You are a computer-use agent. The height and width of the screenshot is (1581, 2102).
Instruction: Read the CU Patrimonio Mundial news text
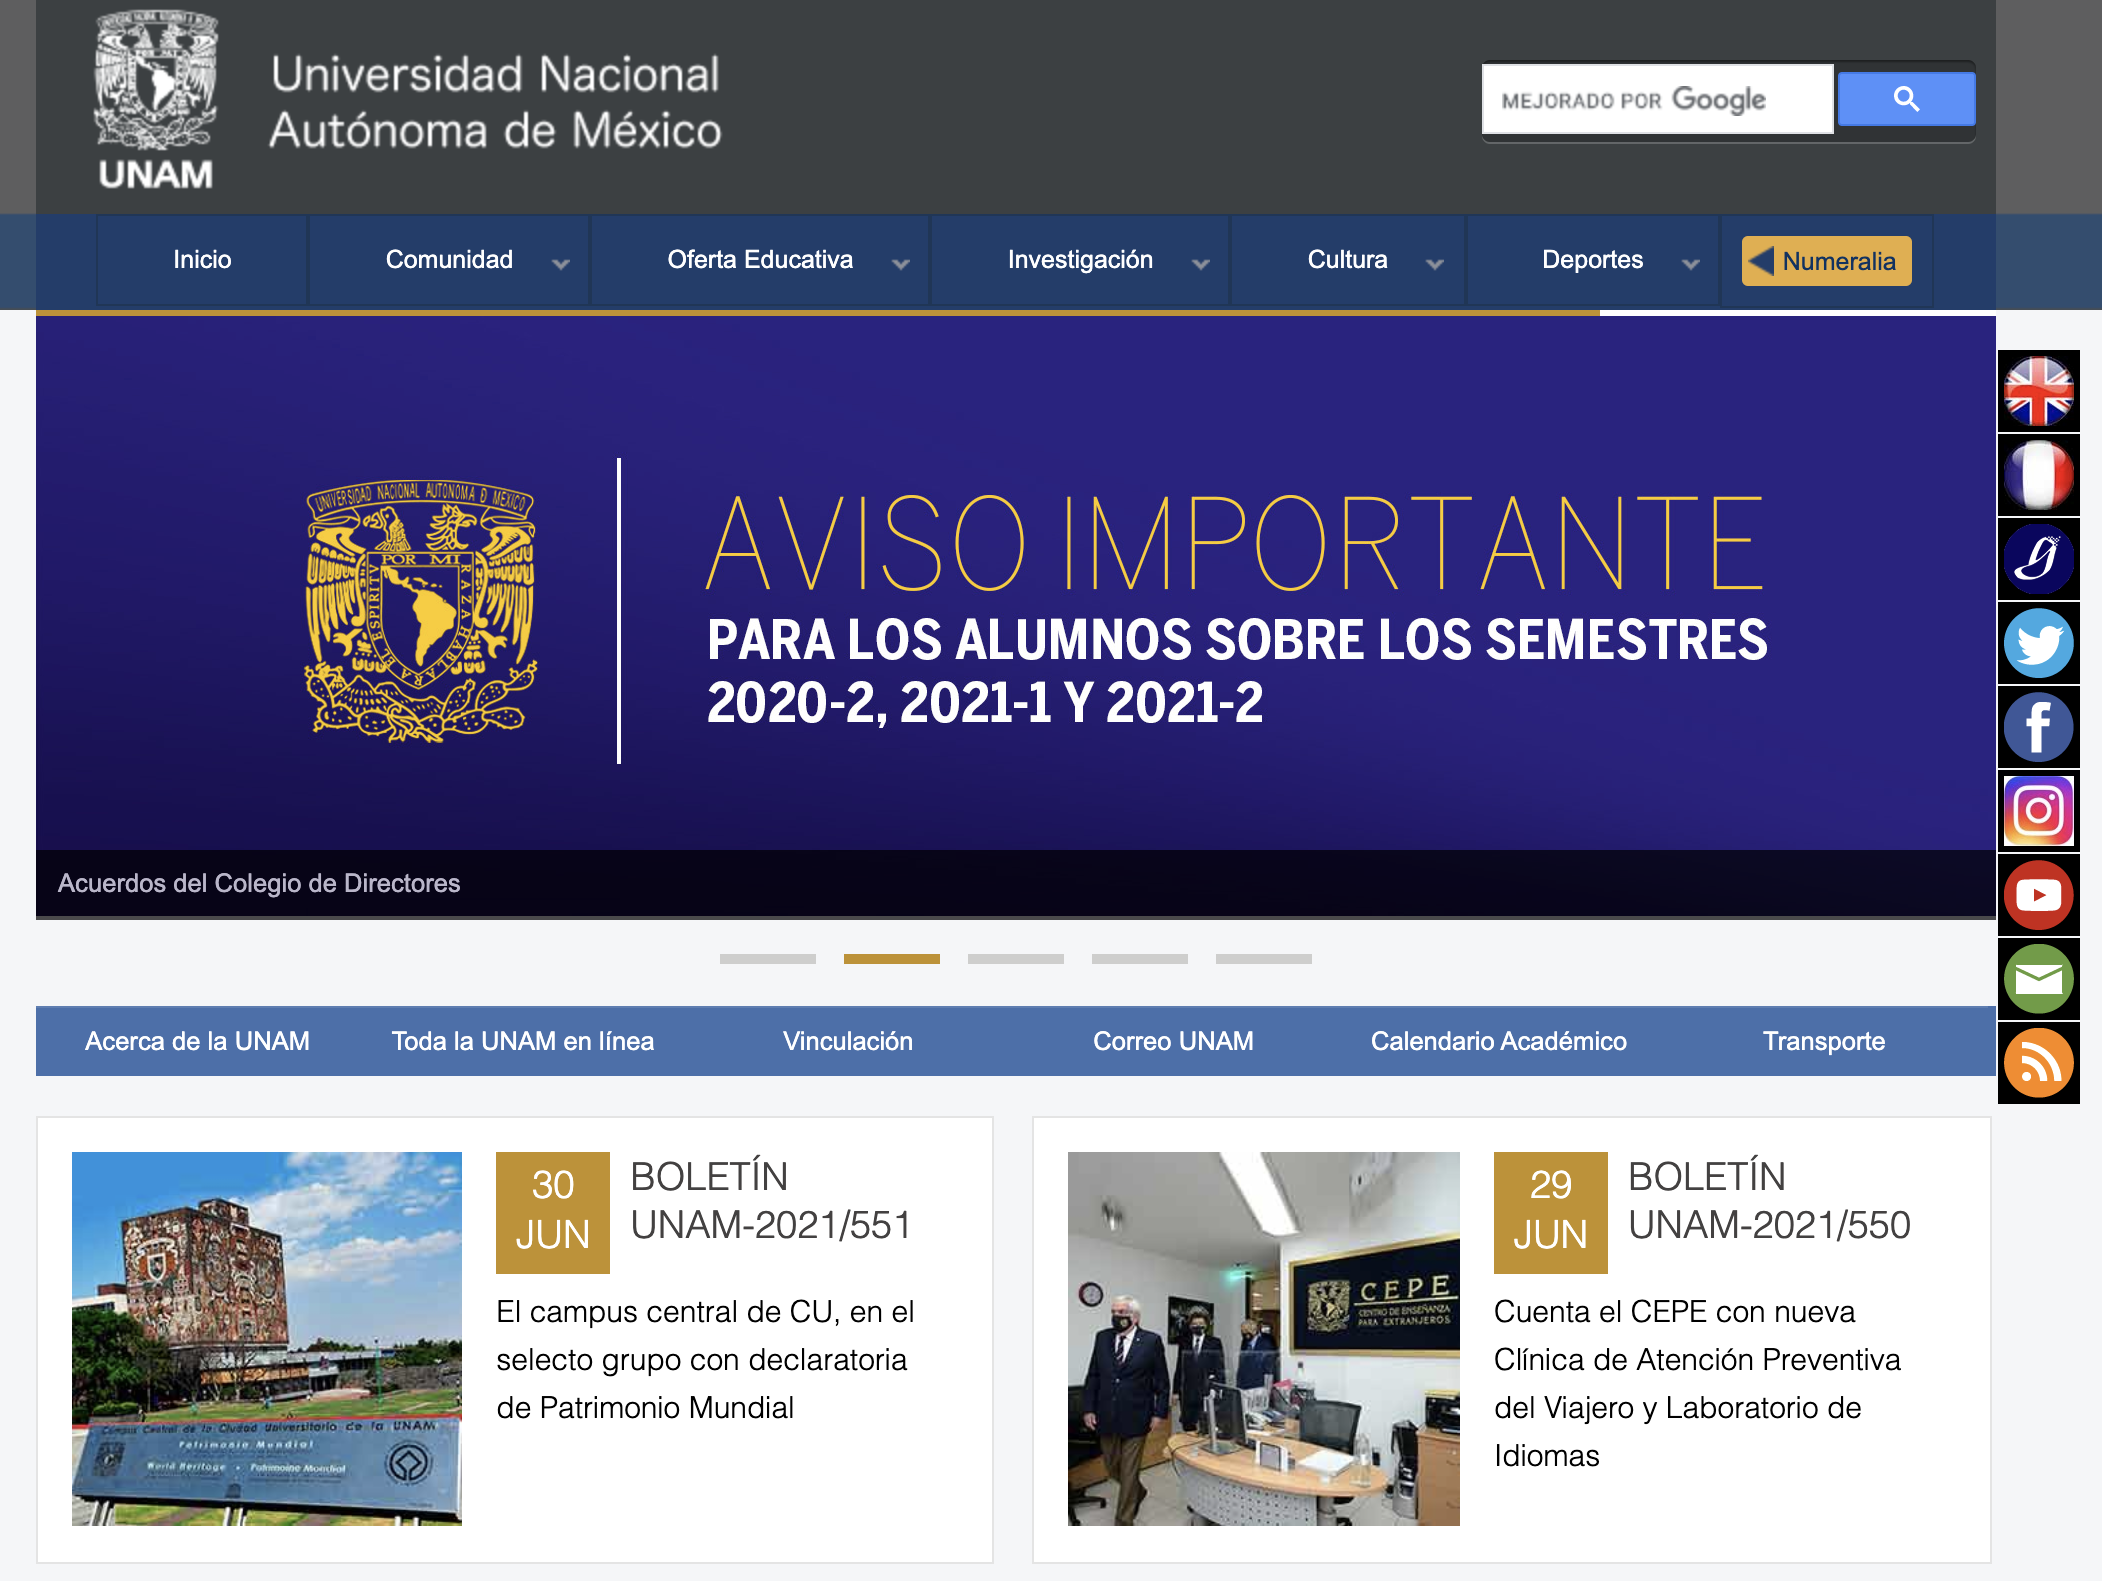[x=706, y=1360]
